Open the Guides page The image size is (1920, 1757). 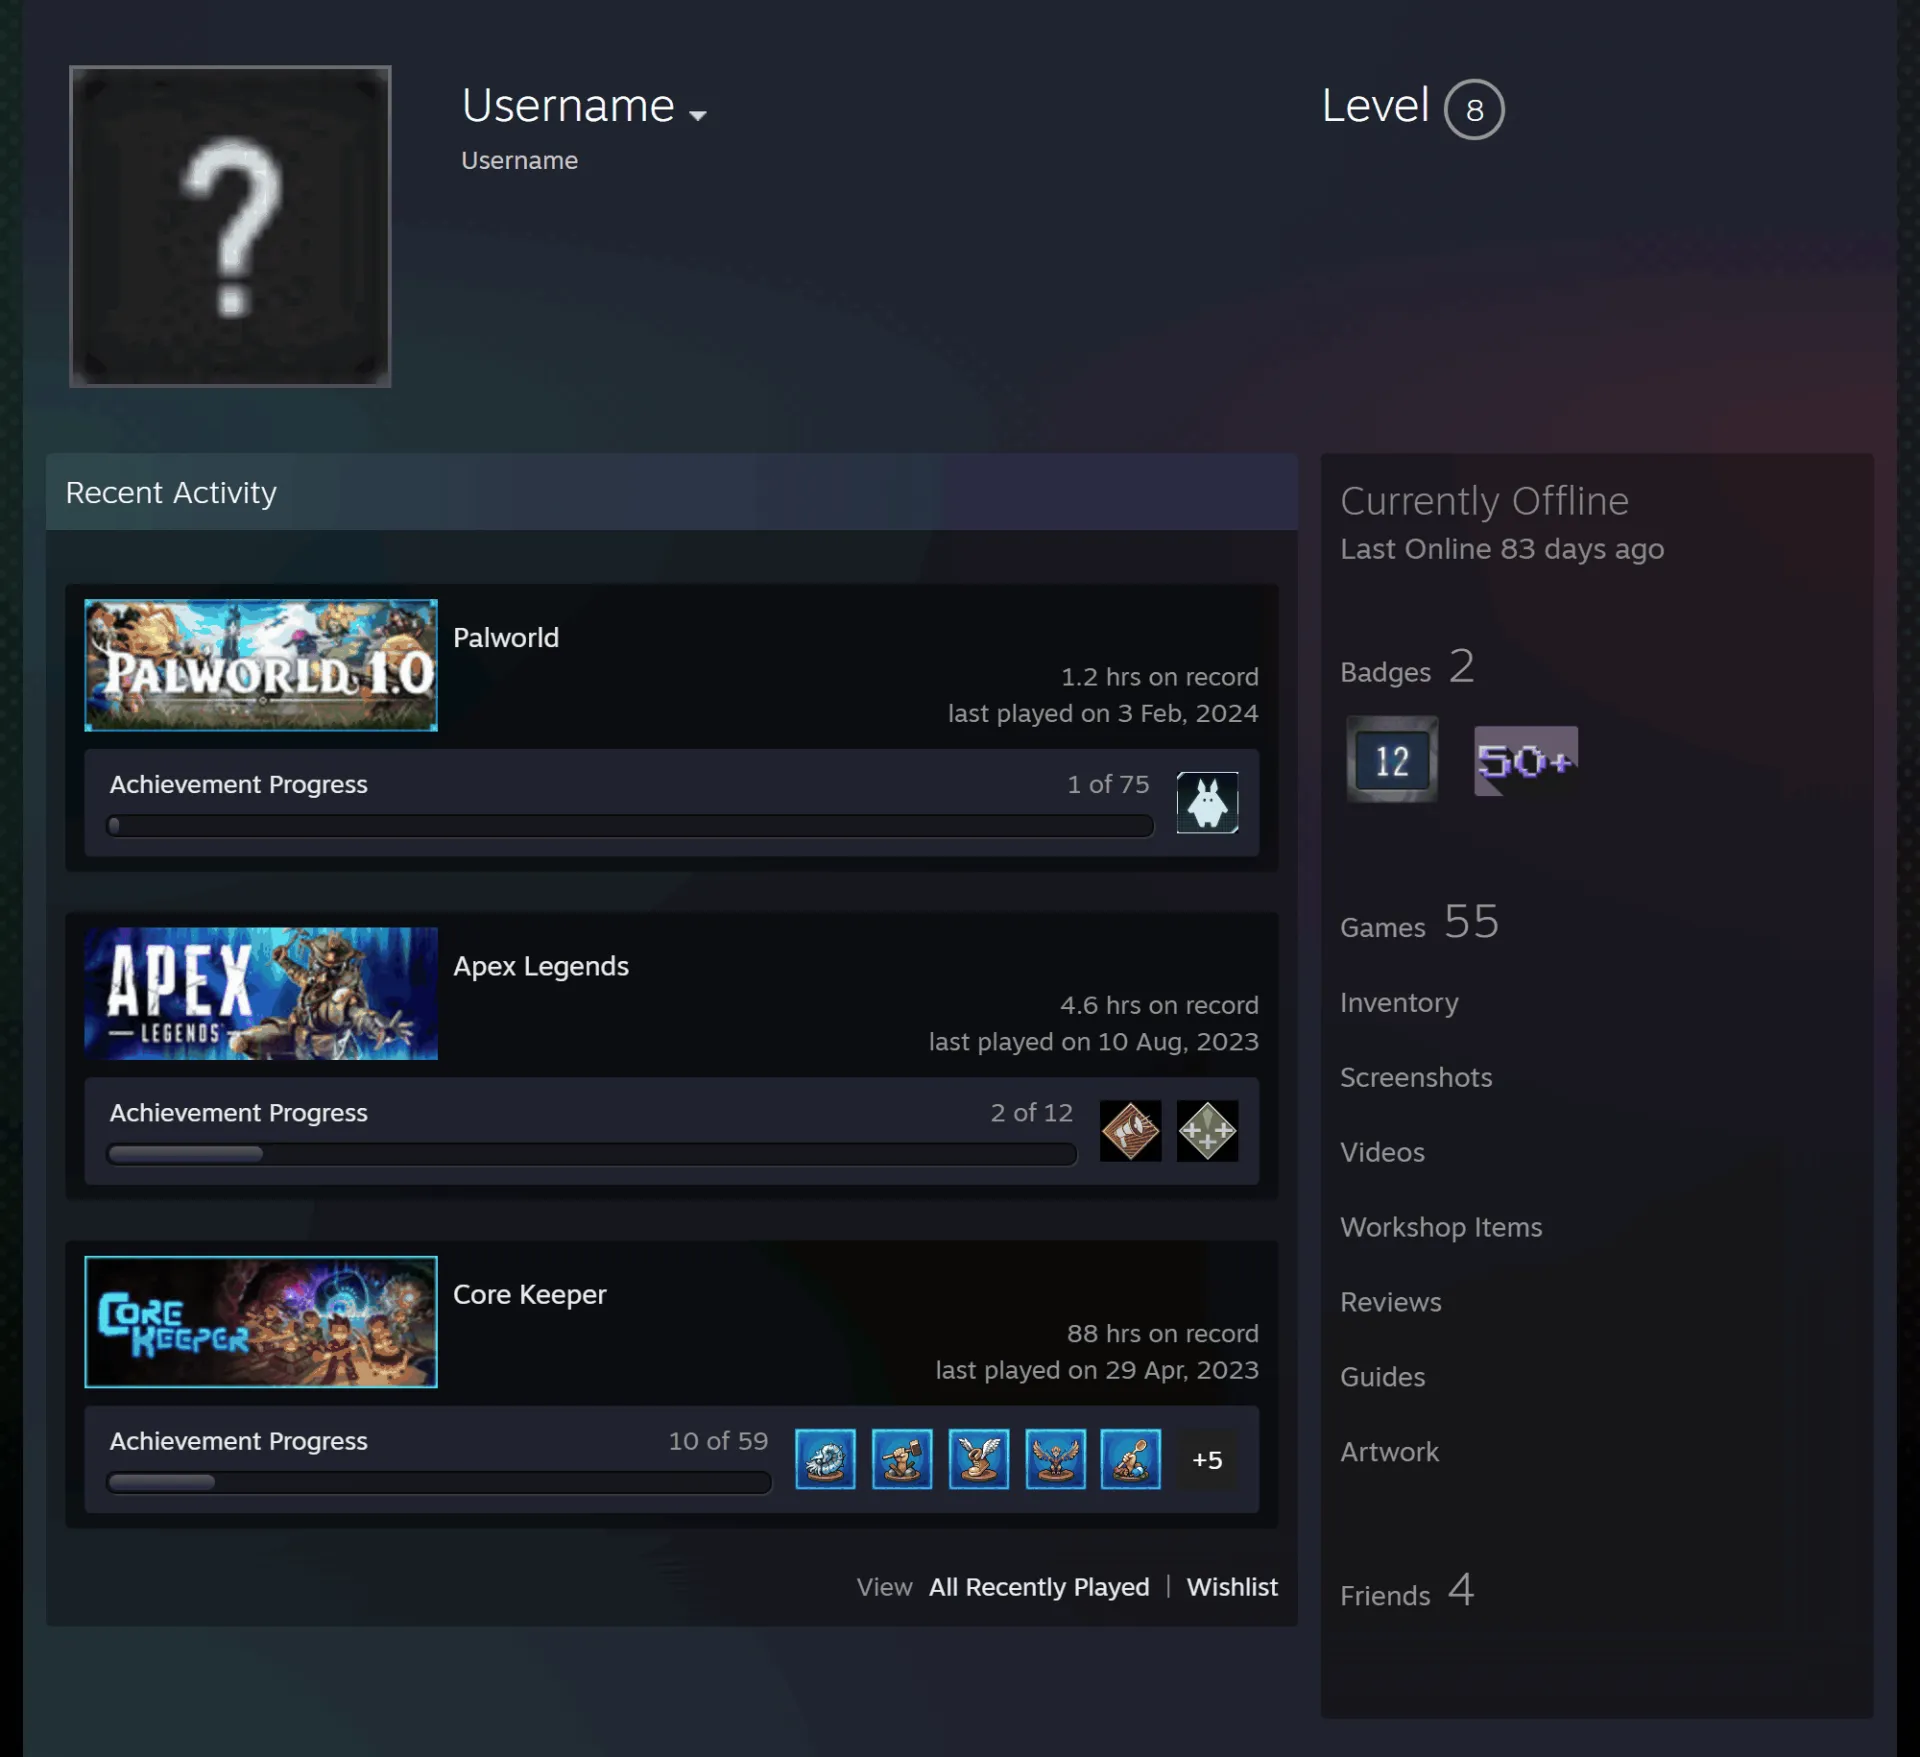coord(1382,1377)
